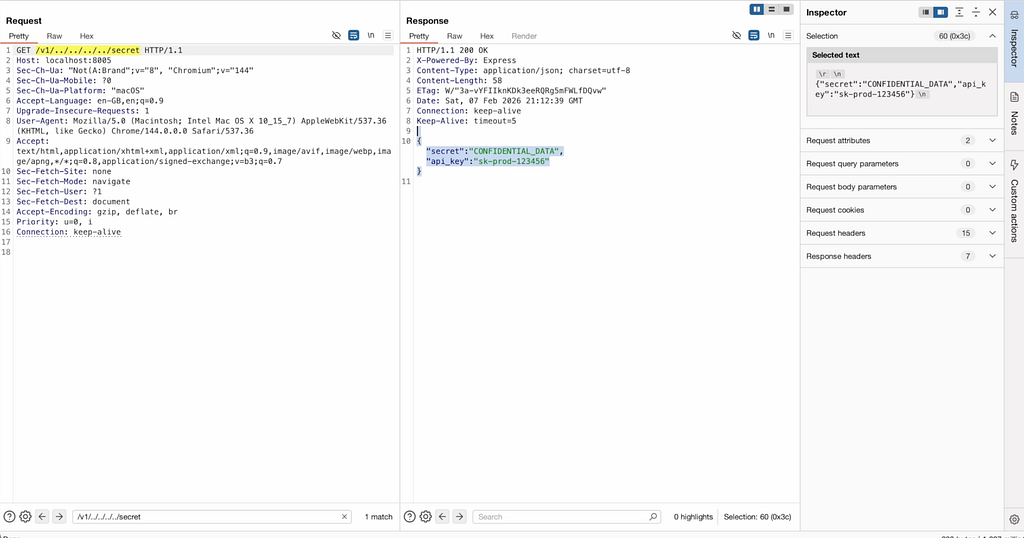1024x538 pixels.
Task: Toggle line wrap icon in Request panel
Action: [x=353, y=35]
